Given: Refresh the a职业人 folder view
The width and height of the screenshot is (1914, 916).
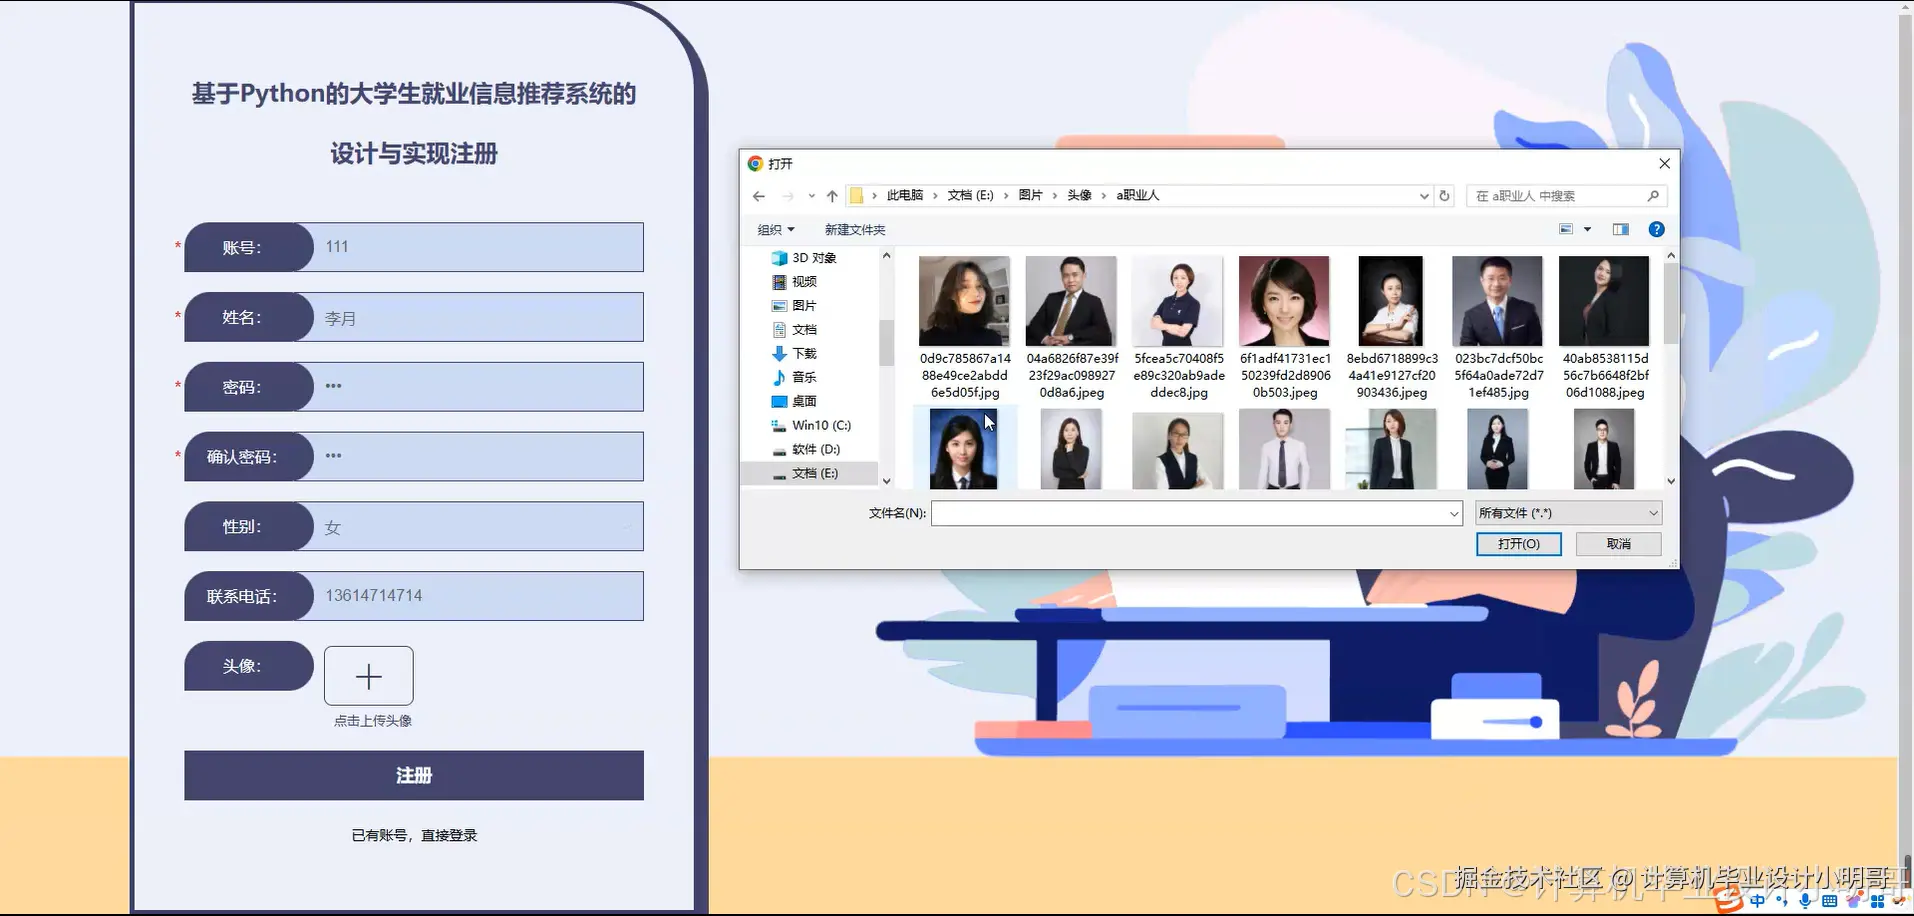Looking at the screenshot, I should 1444,196.
